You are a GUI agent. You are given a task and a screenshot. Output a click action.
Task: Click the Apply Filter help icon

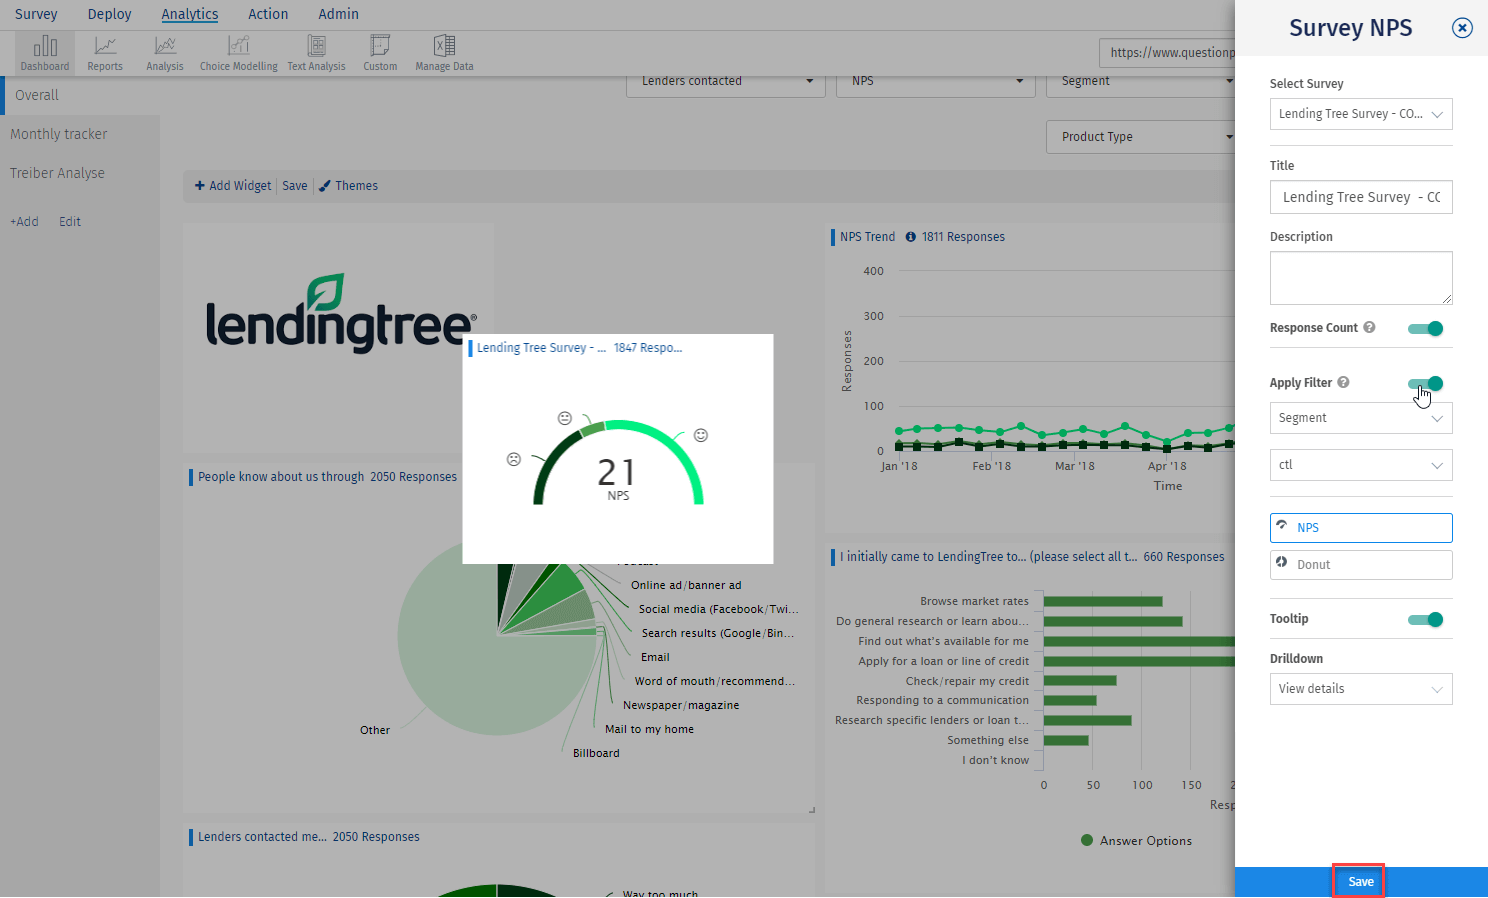pyautogui.click(x=1343, y=382)
